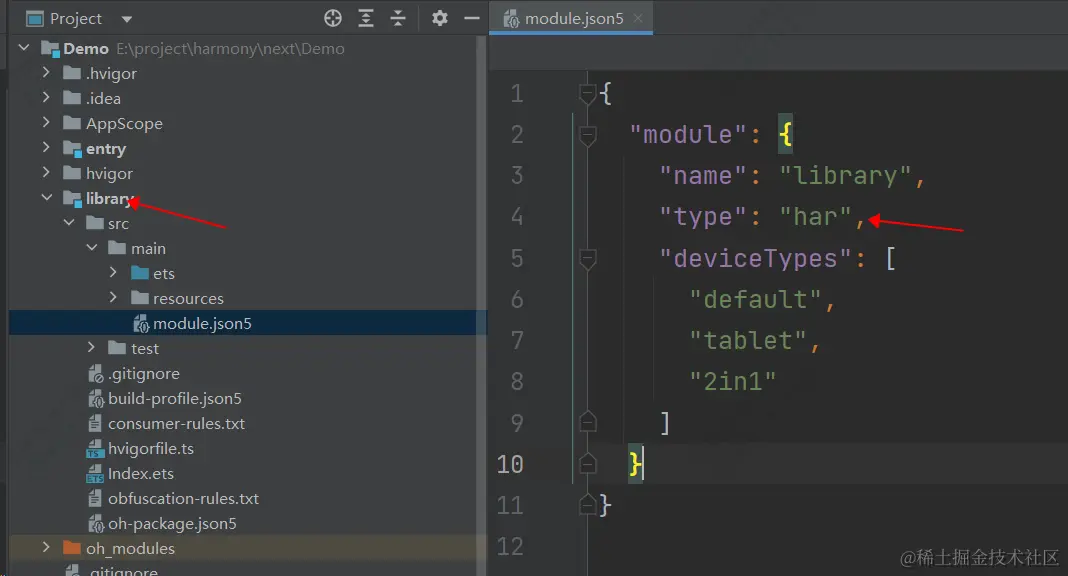Expand the resources folder

point(114,298)
